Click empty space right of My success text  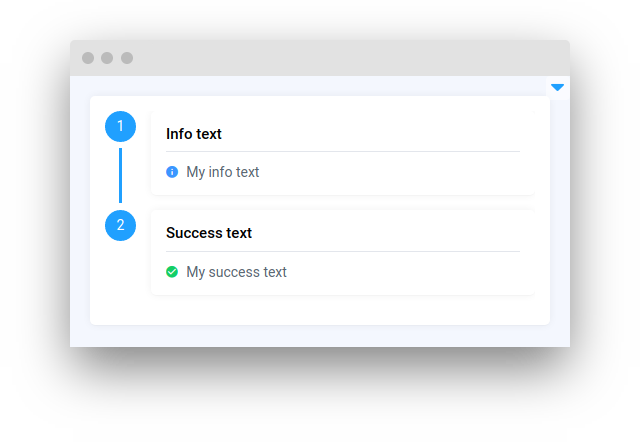(x=420, y=272)
